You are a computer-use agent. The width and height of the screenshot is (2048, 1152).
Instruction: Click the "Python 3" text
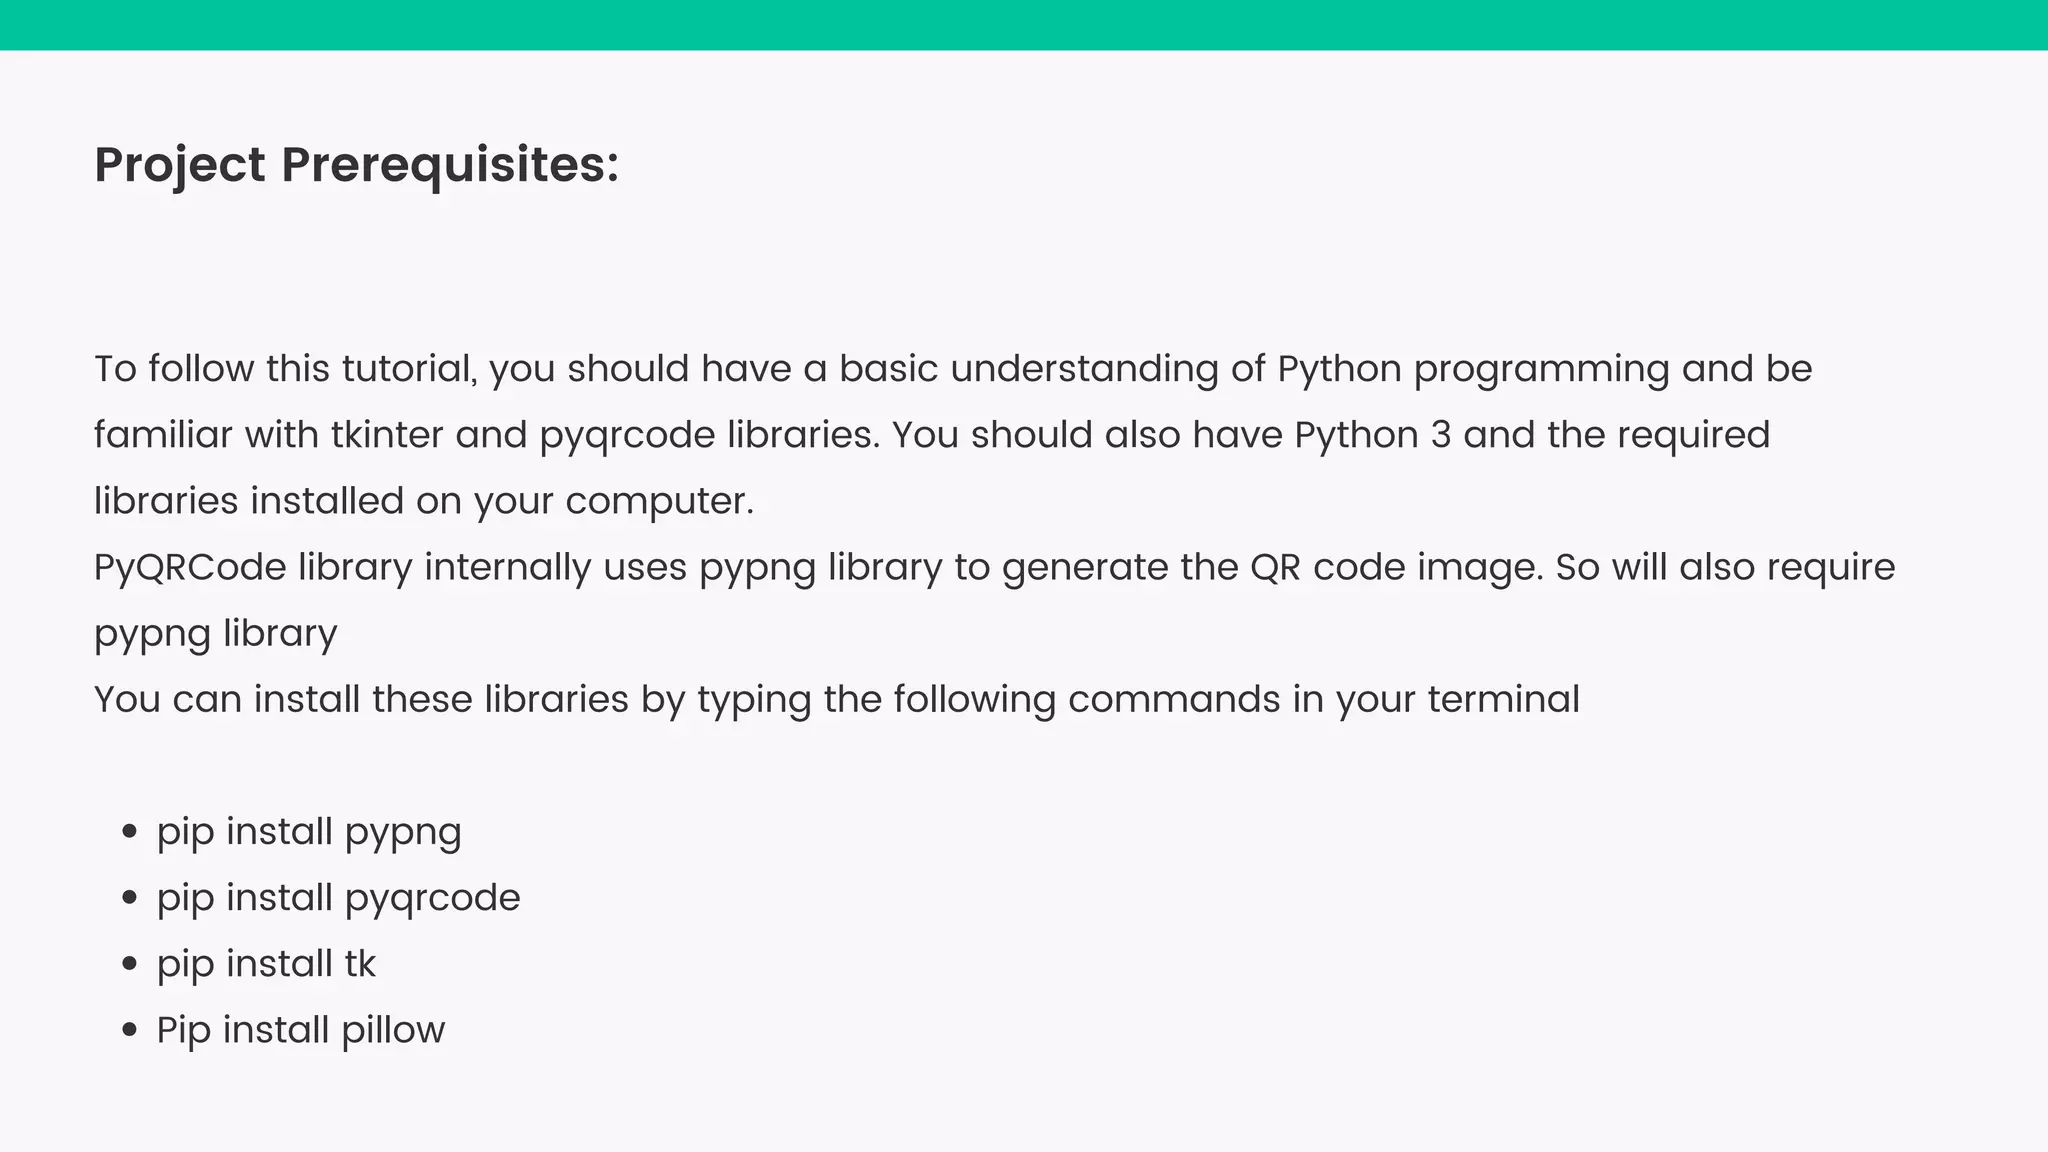click(x=1372, y=435)
